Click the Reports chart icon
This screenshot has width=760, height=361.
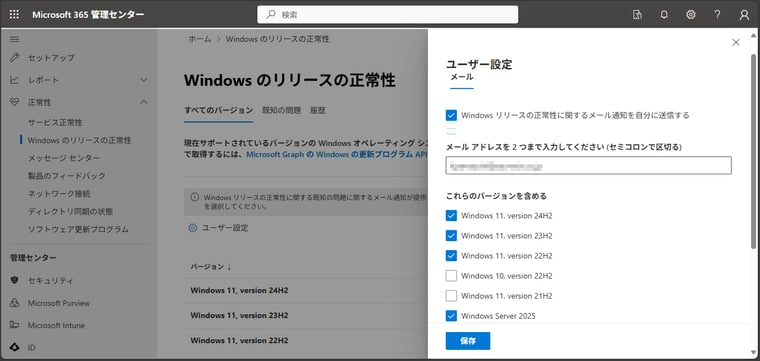coord(15,80)
